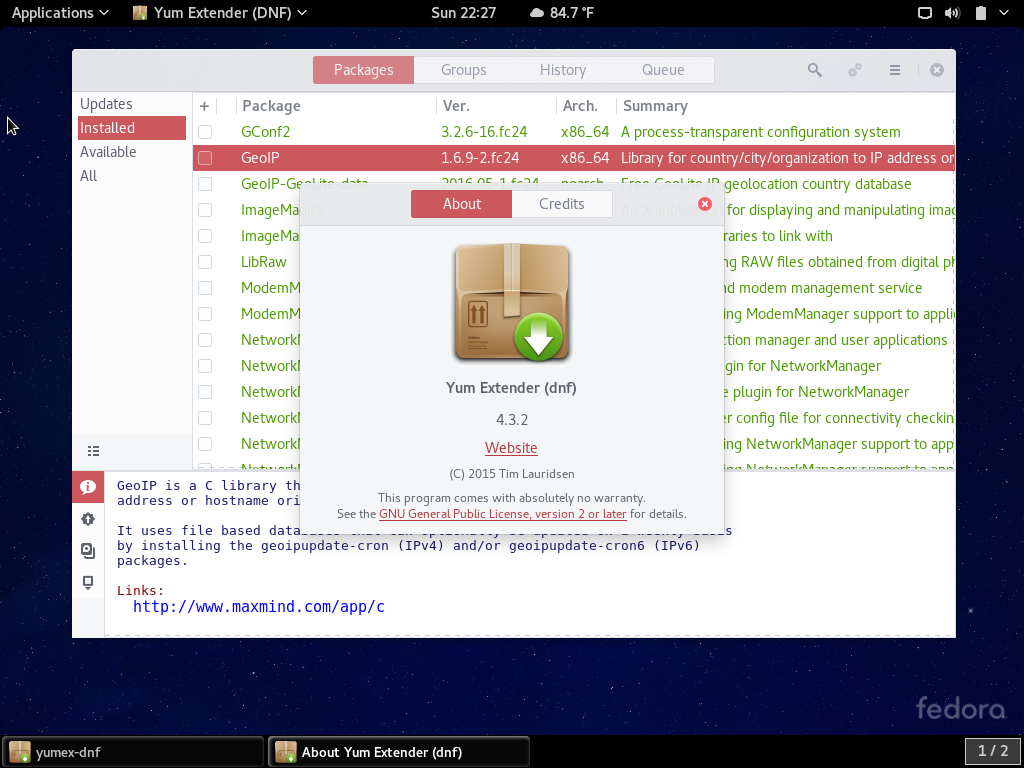The height and width of the screenshot is (768, 1024).
Task: Show package description with the info icon
Action: [88, 487]
